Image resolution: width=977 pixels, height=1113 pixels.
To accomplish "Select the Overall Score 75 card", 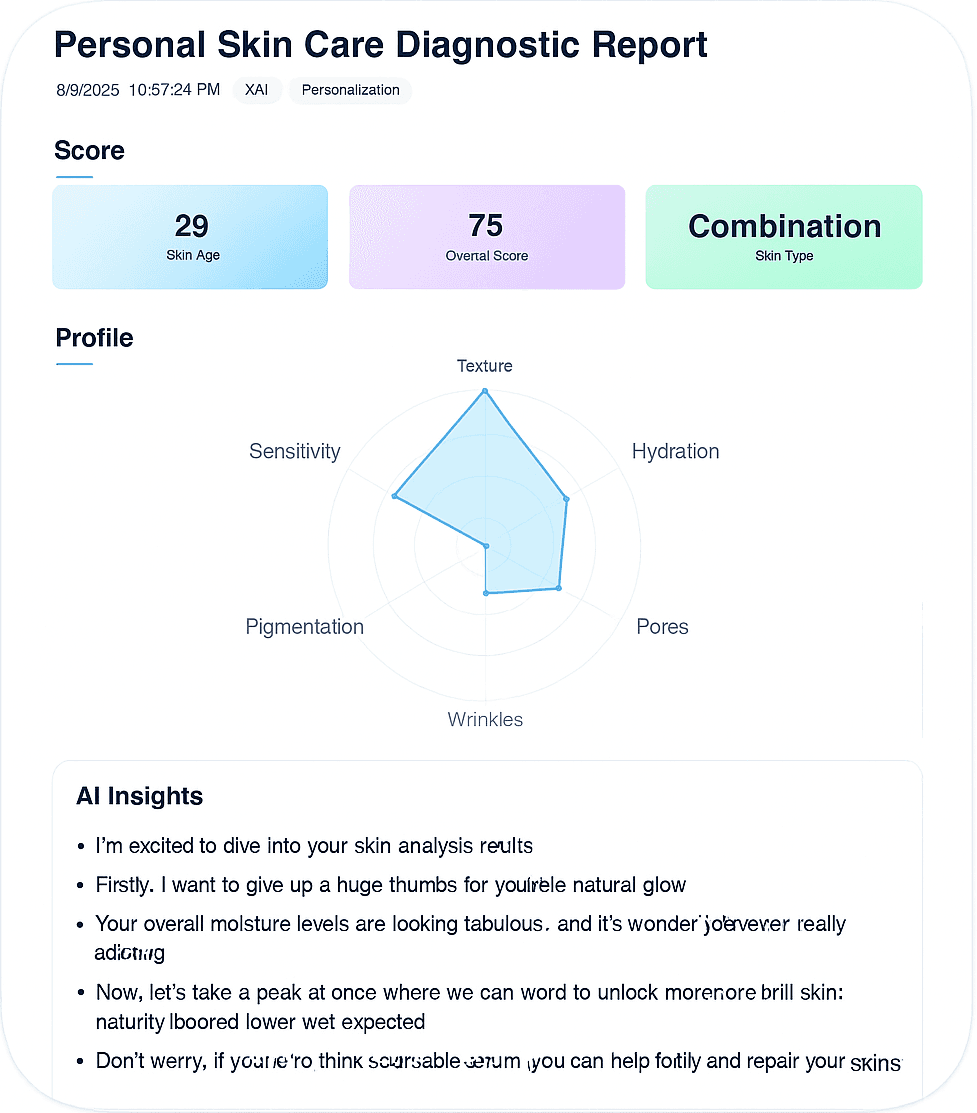I will click(487, 237).
